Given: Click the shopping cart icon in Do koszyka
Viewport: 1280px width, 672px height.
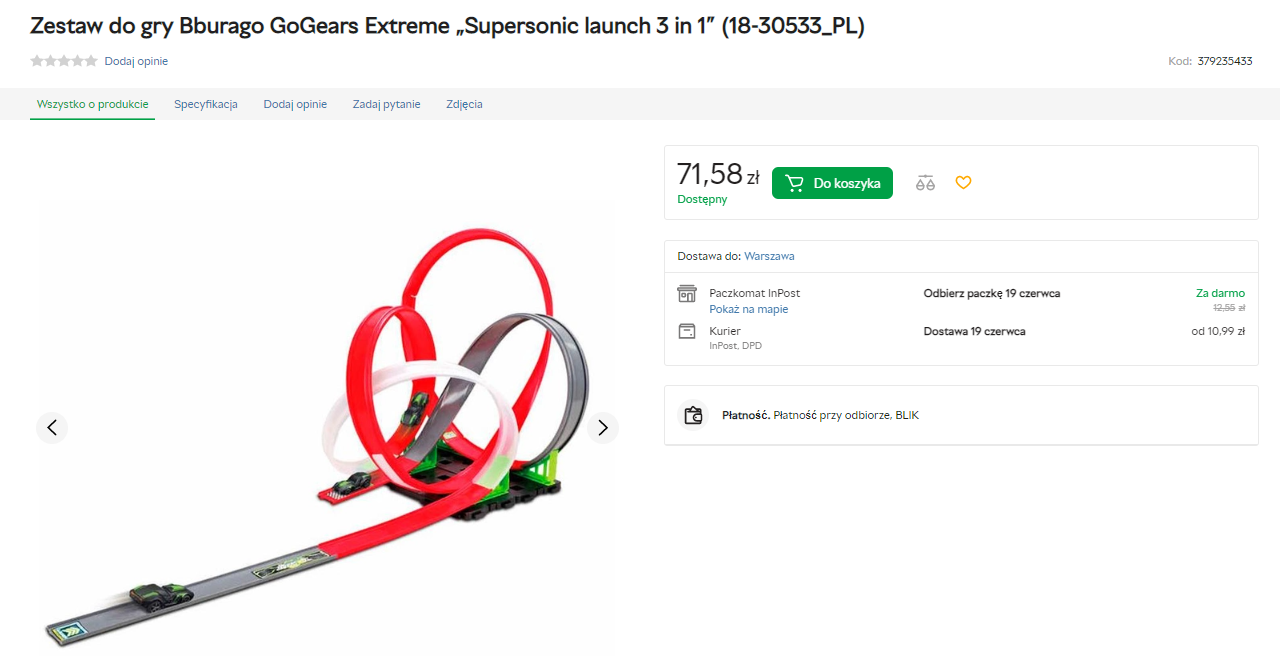Looking at the screenshot, I should pyautogui.click(x=795, y=183).
